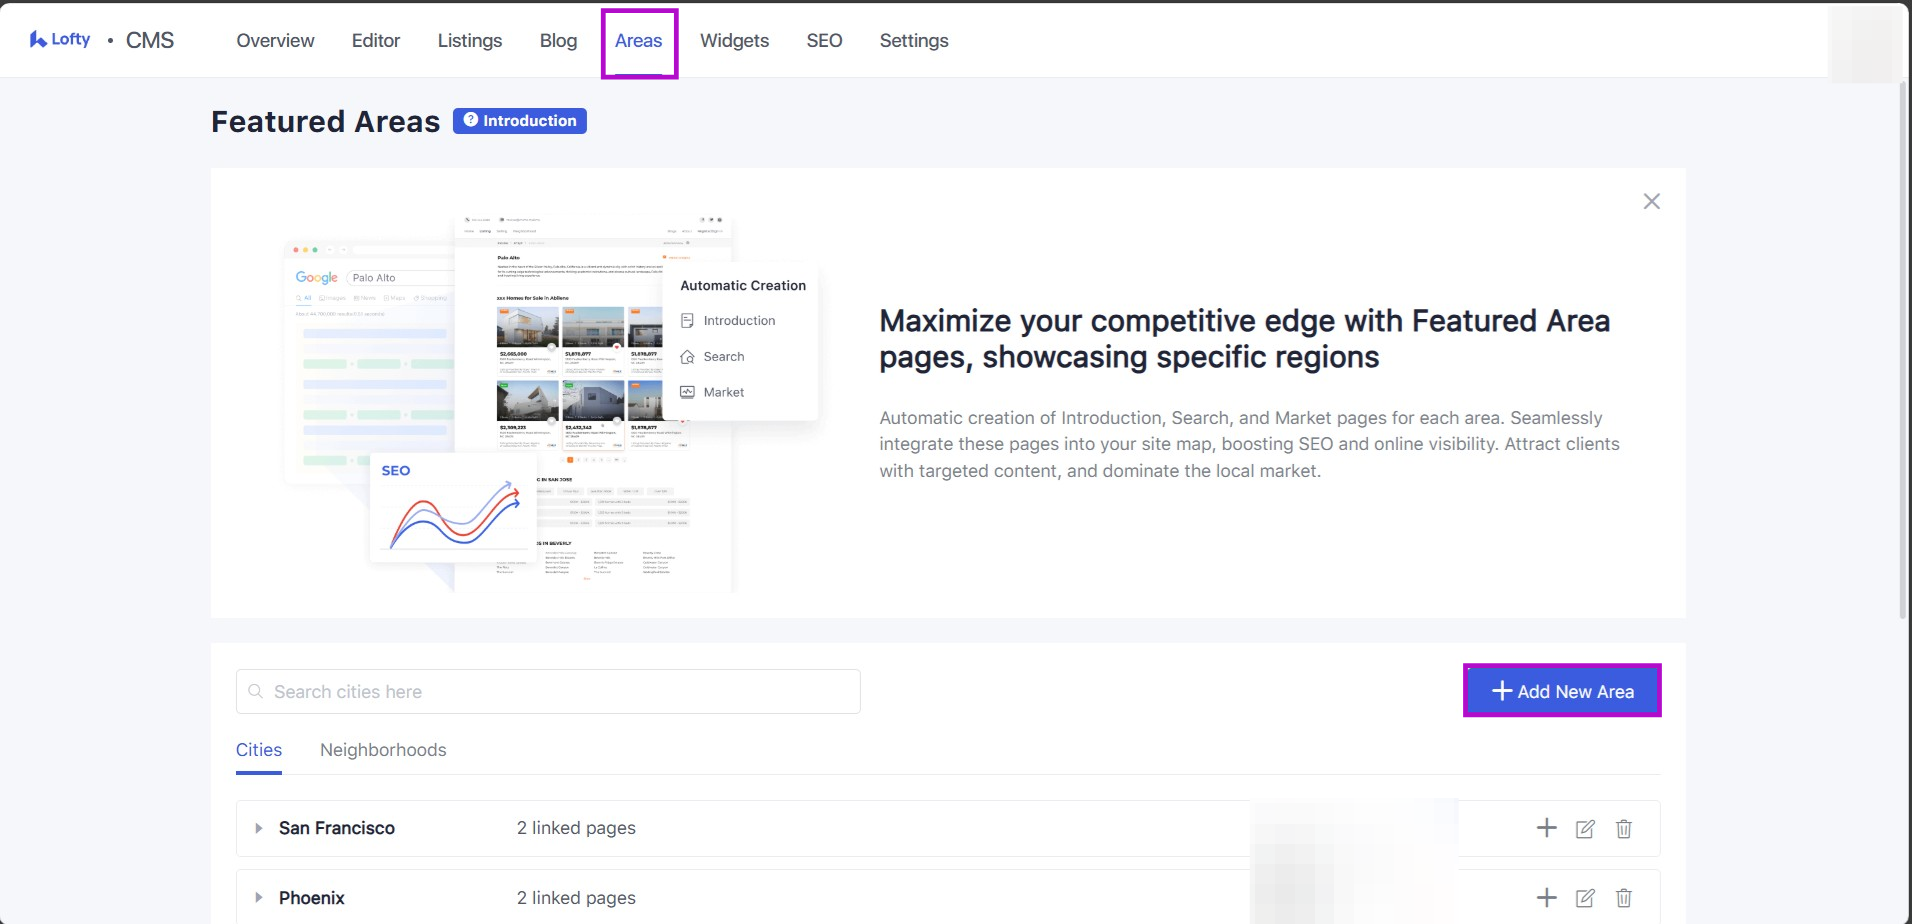Click the Lofty logo
Image resolution: width=1912 pixels, height=924 pixels.
pos(60,40)
